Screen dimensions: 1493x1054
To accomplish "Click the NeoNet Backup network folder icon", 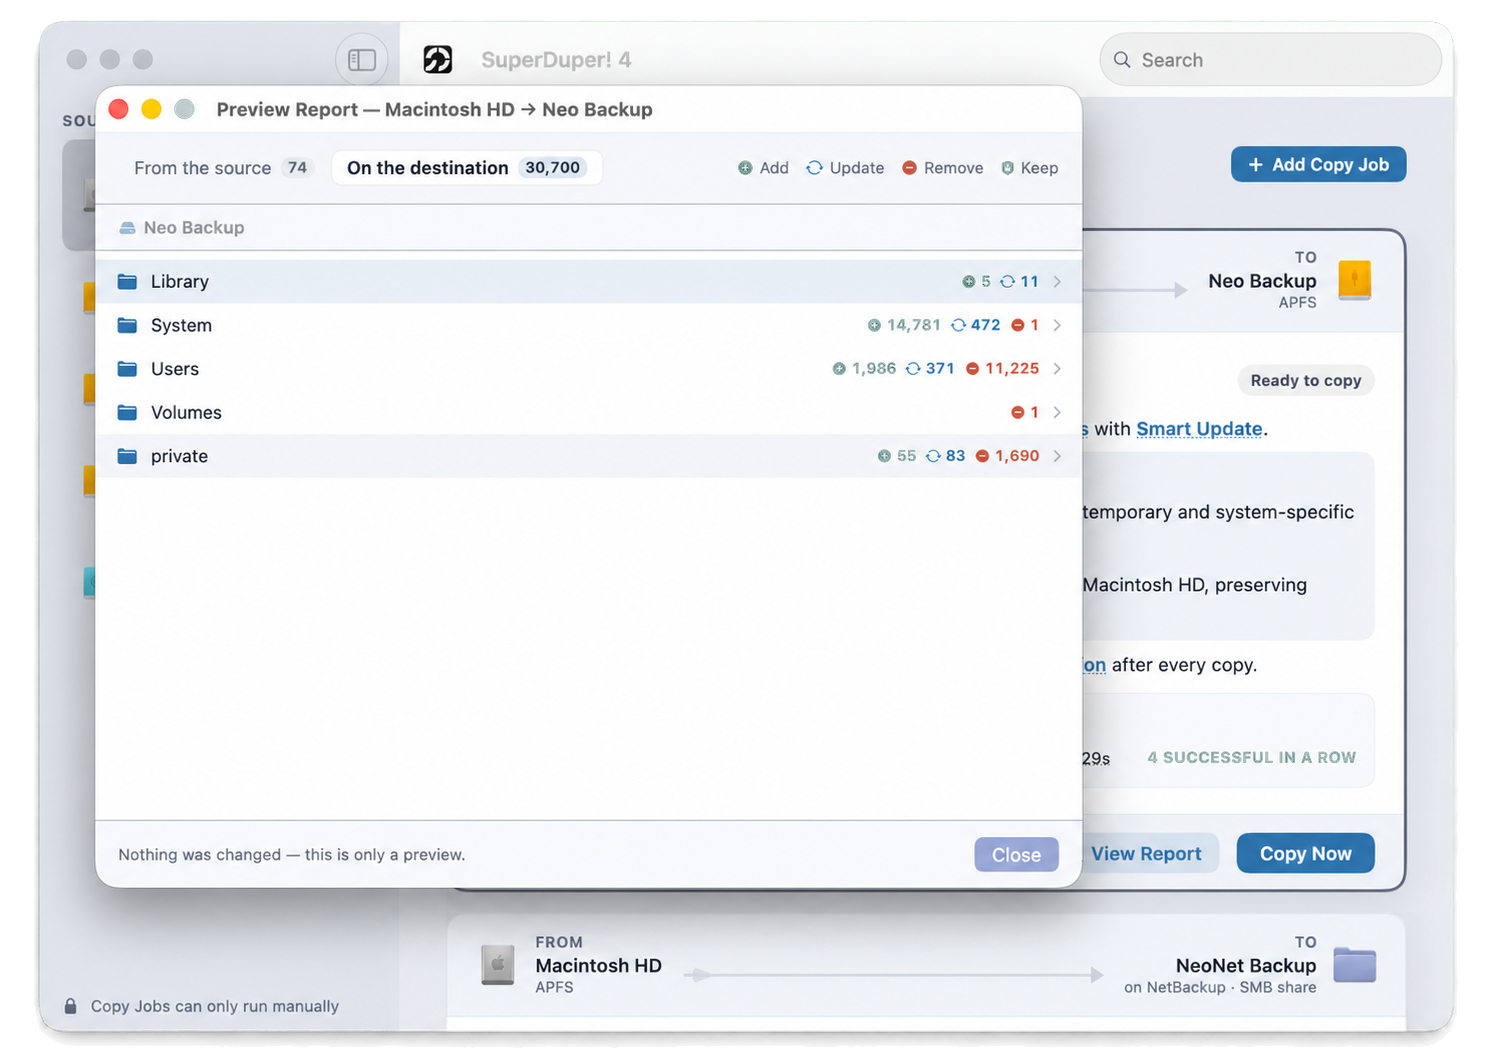I will point(1354,965).
